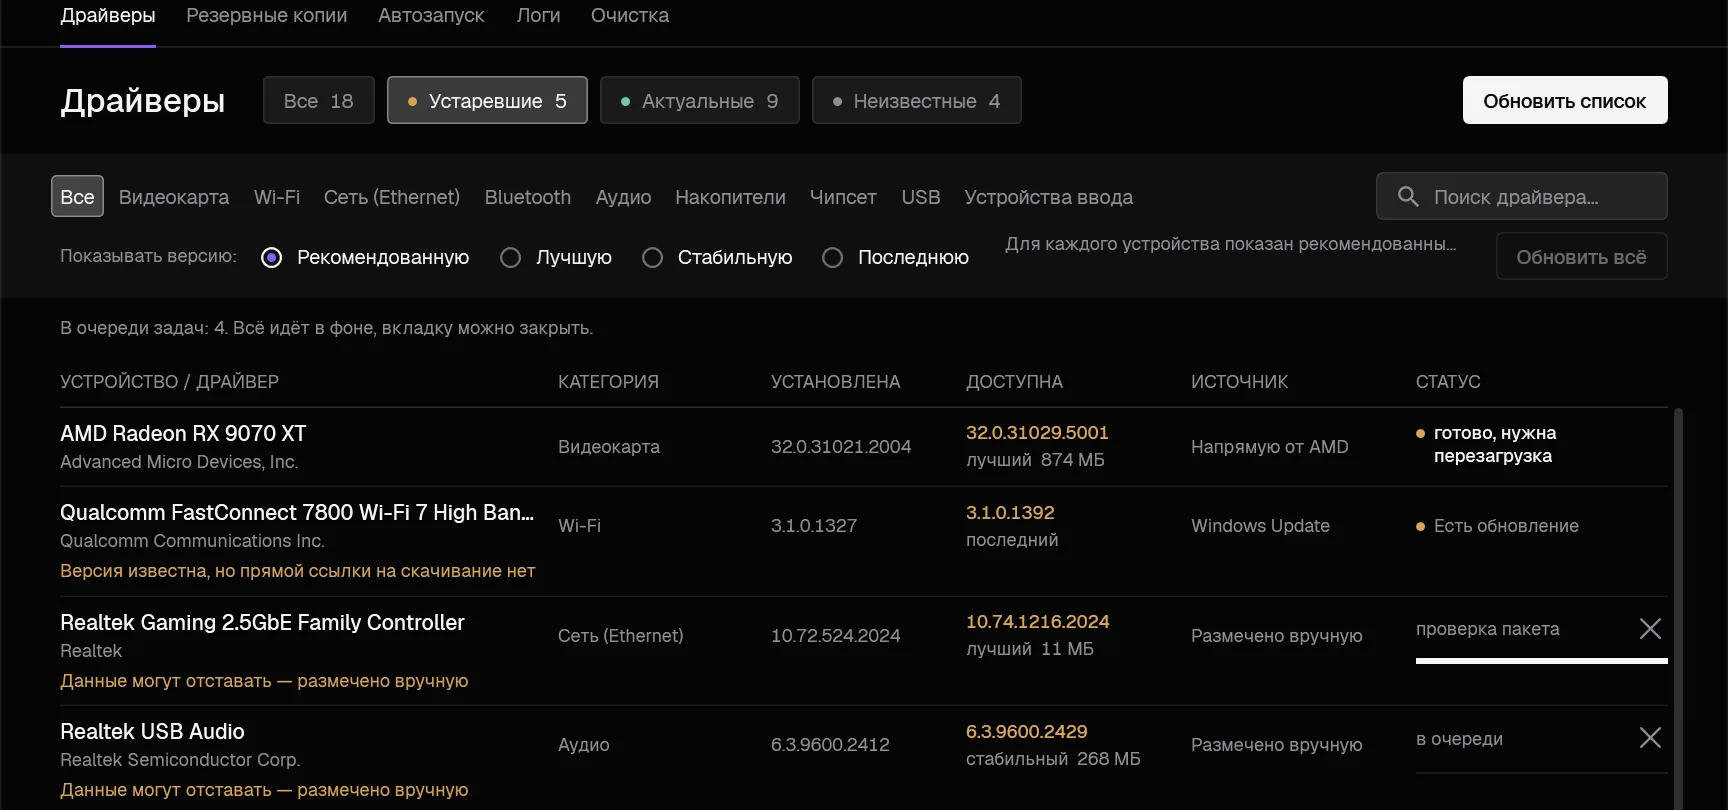This screenshot has width=1728, height=810.
Task: Click the ДОСТУПНА column header
Action: [x=1014, y=381]
